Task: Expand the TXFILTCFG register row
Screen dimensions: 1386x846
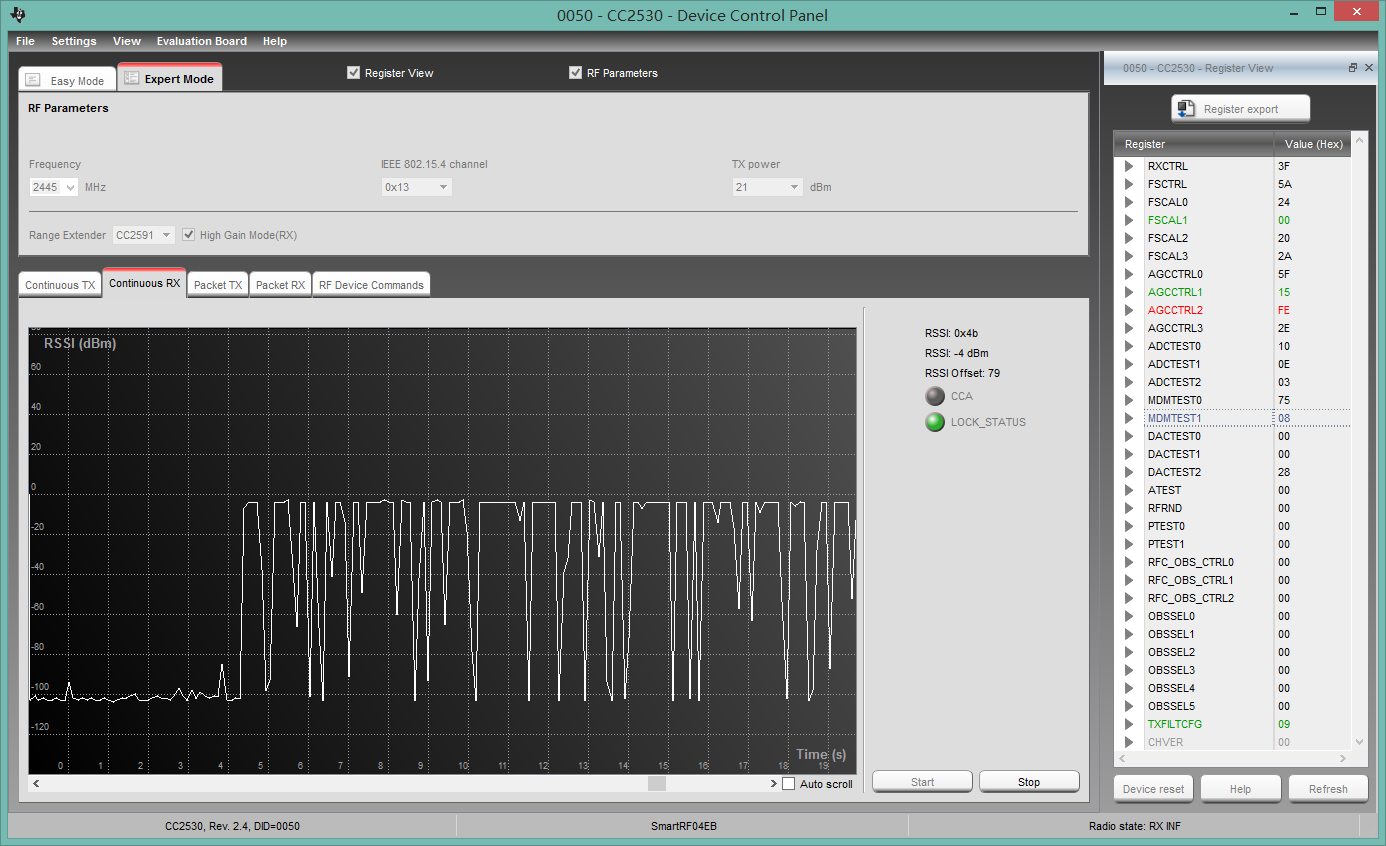Action: [1129, 724]
